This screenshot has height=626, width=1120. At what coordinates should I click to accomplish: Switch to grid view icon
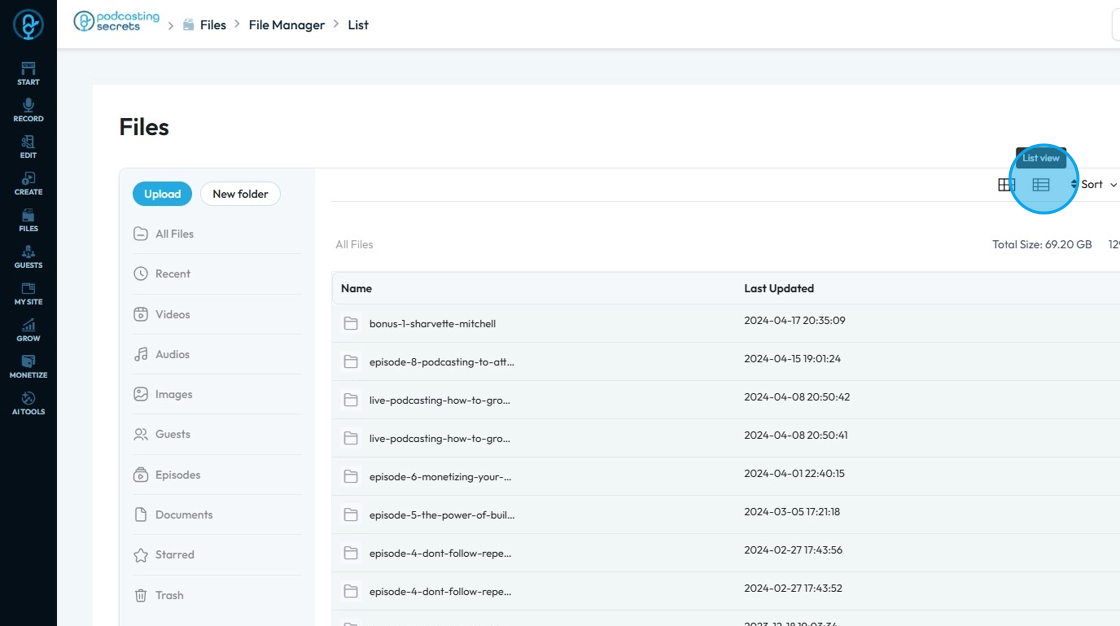pyautogui.click(x=1006, y=184)
